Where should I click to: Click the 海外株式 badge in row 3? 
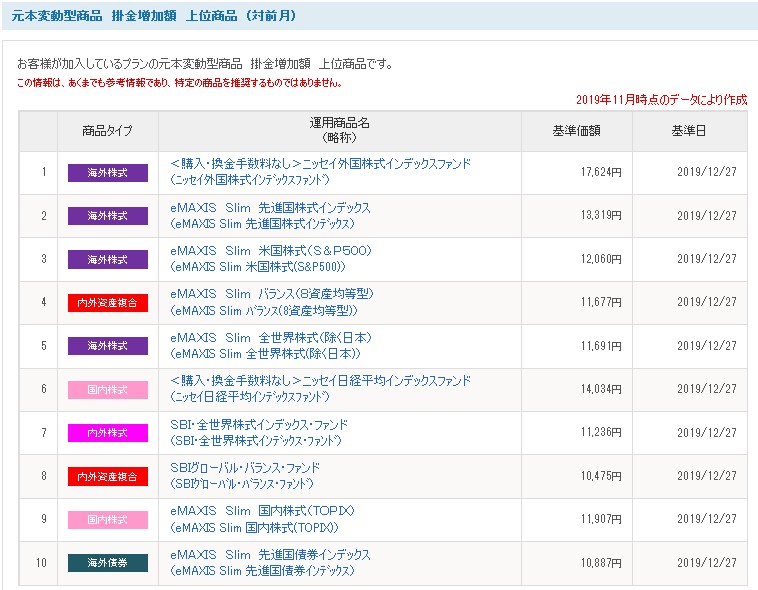point(108,259)
